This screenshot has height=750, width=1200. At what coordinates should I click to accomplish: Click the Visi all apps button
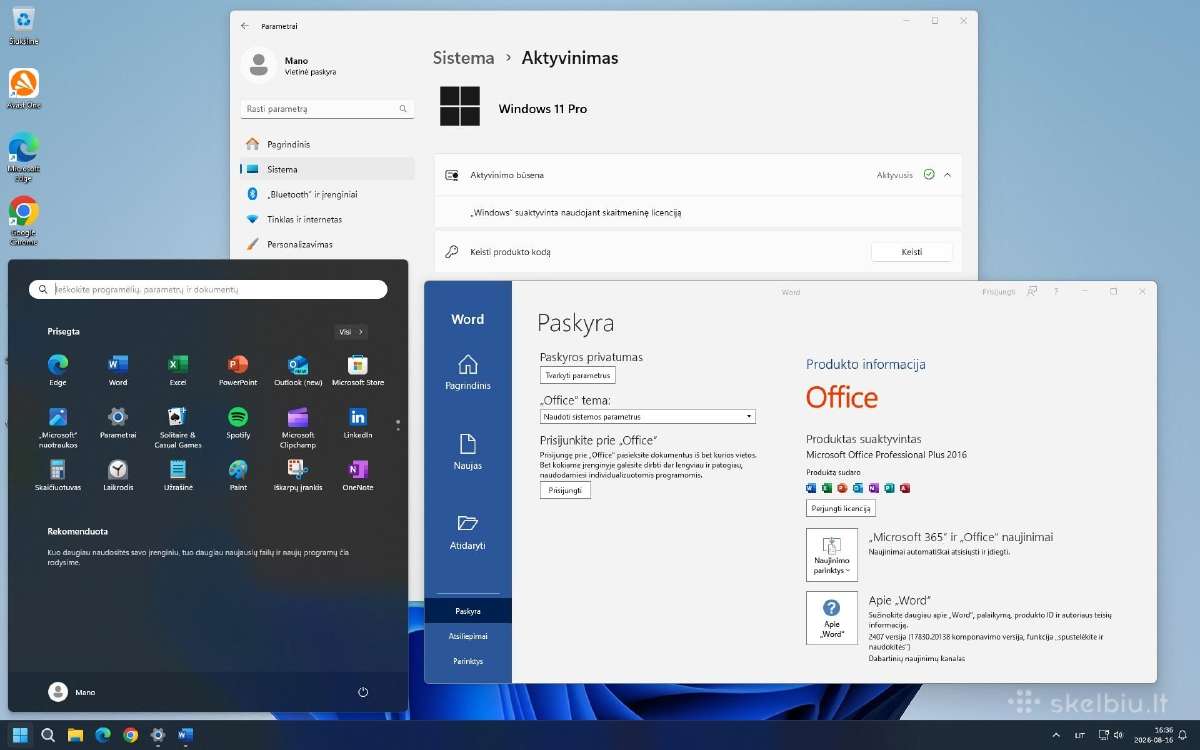(351, 332)
